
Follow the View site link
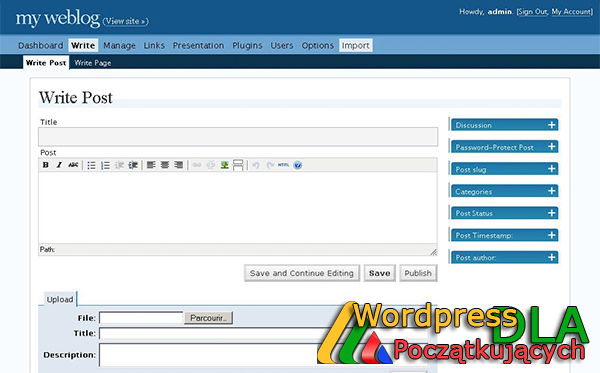(x=125, y=21)
